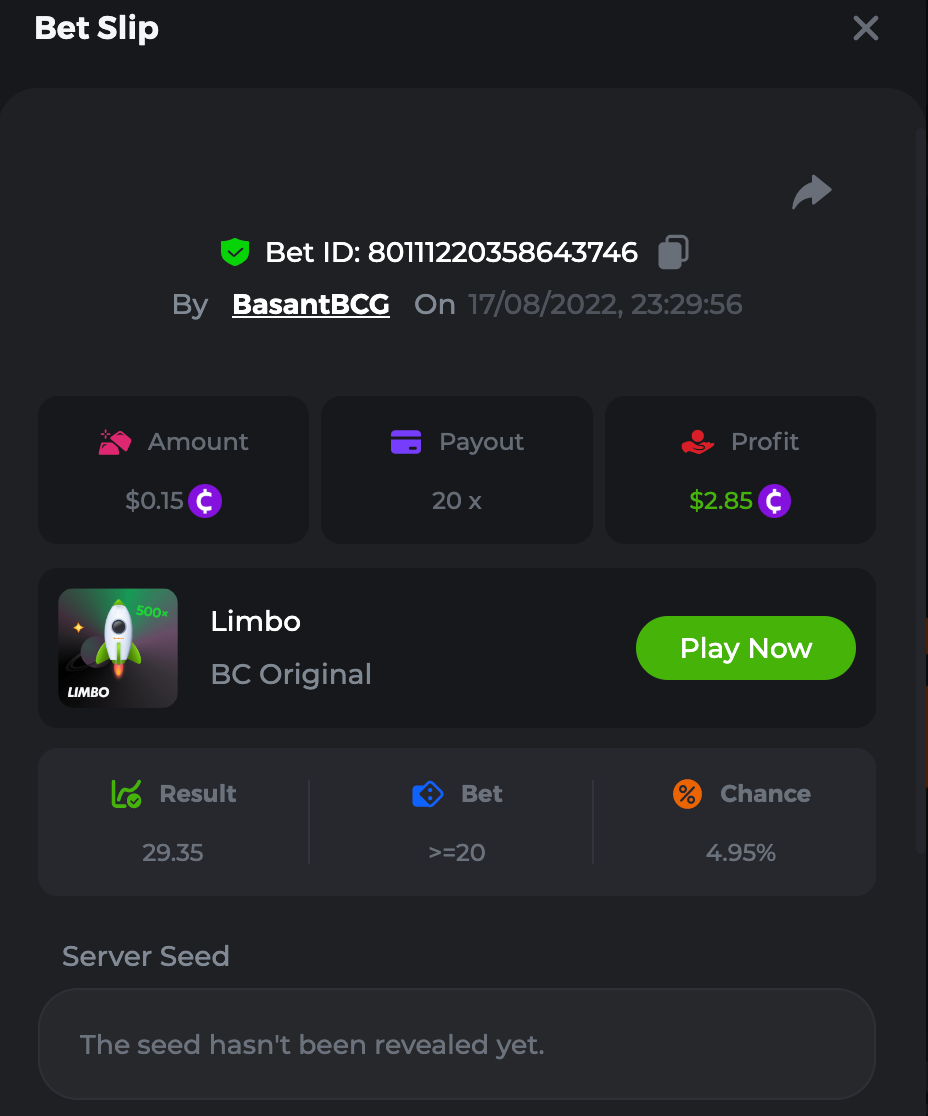Click the orange Chance percent icon

687,794
